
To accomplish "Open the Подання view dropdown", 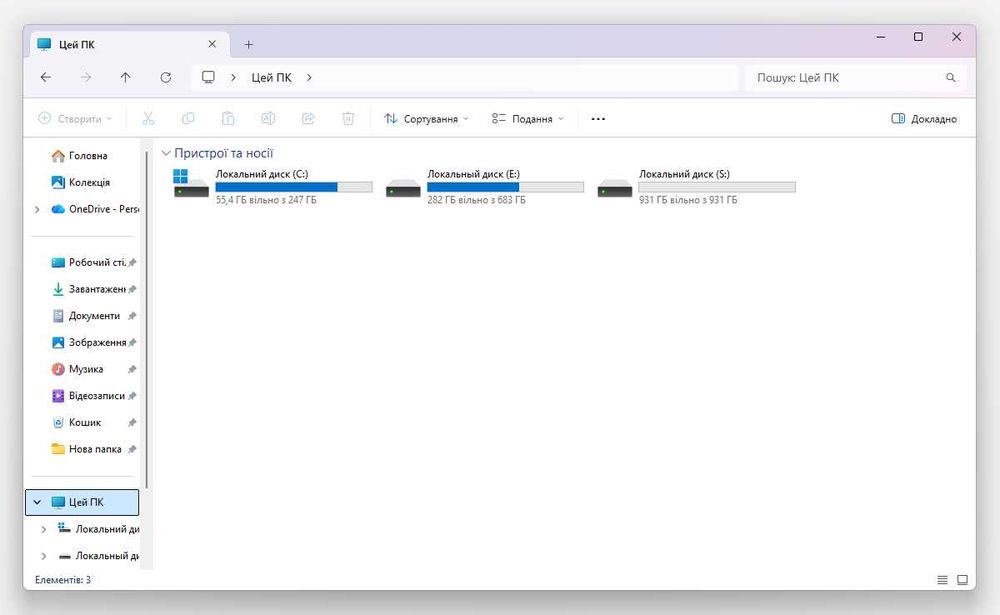I will point(528,119).
